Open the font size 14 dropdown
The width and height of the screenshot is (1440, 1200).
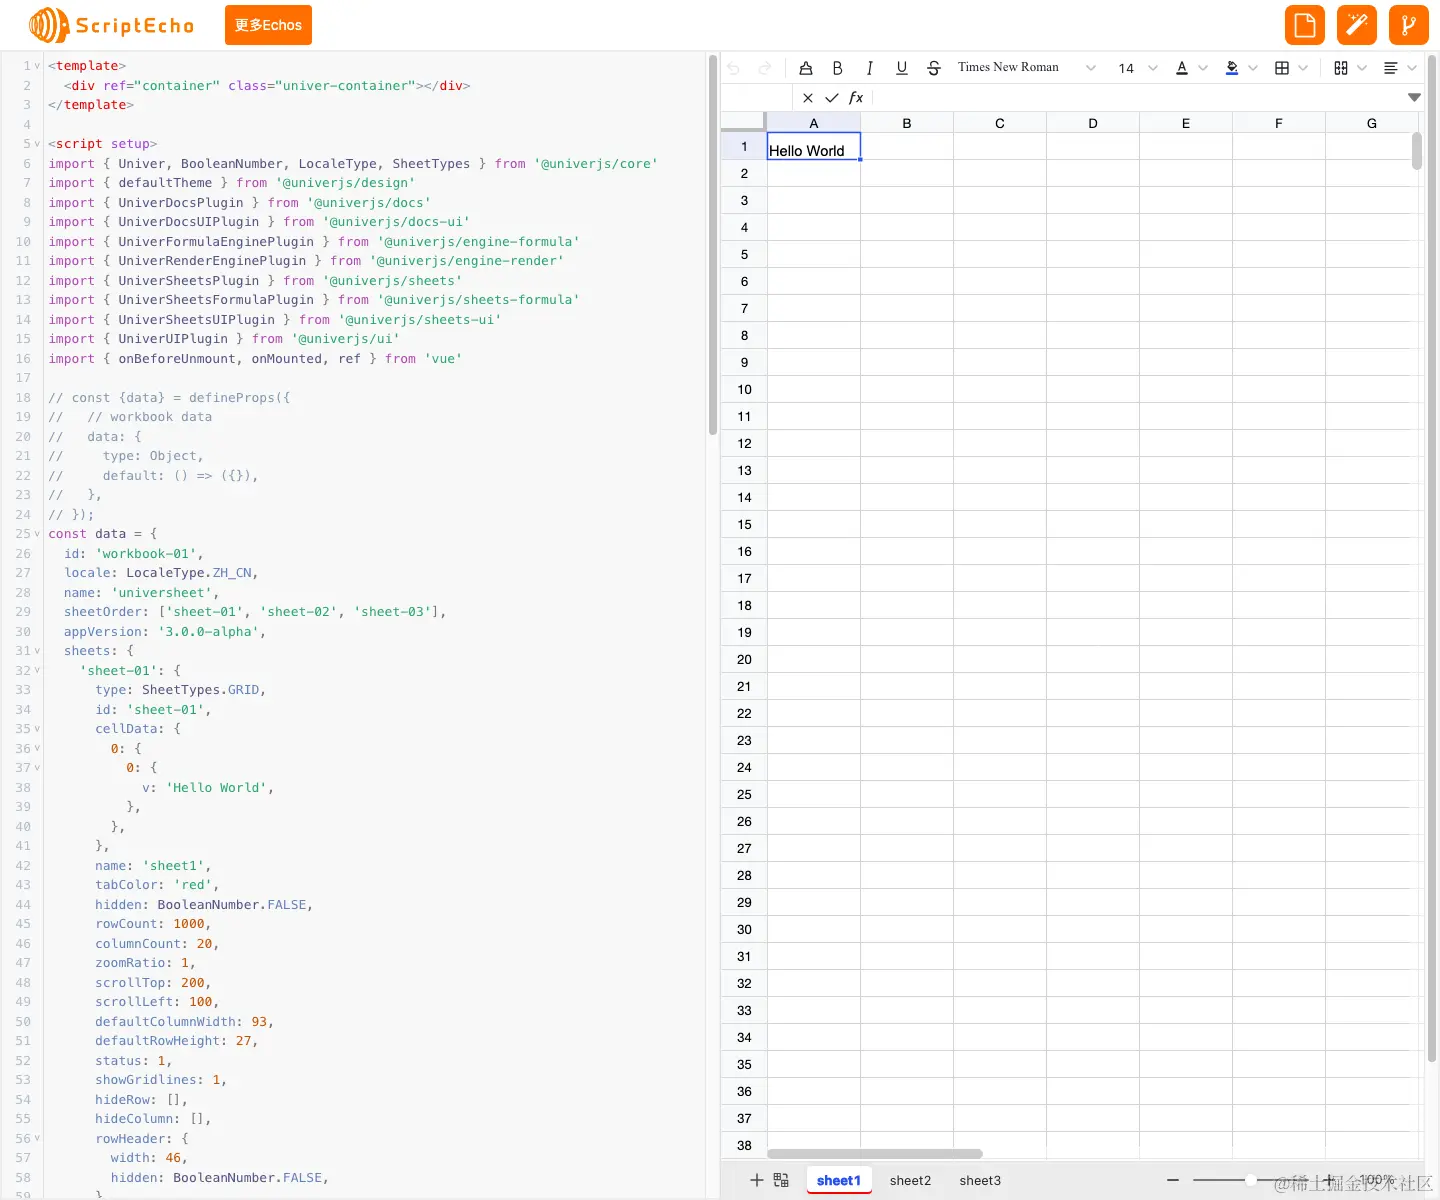coord(1138,68)
